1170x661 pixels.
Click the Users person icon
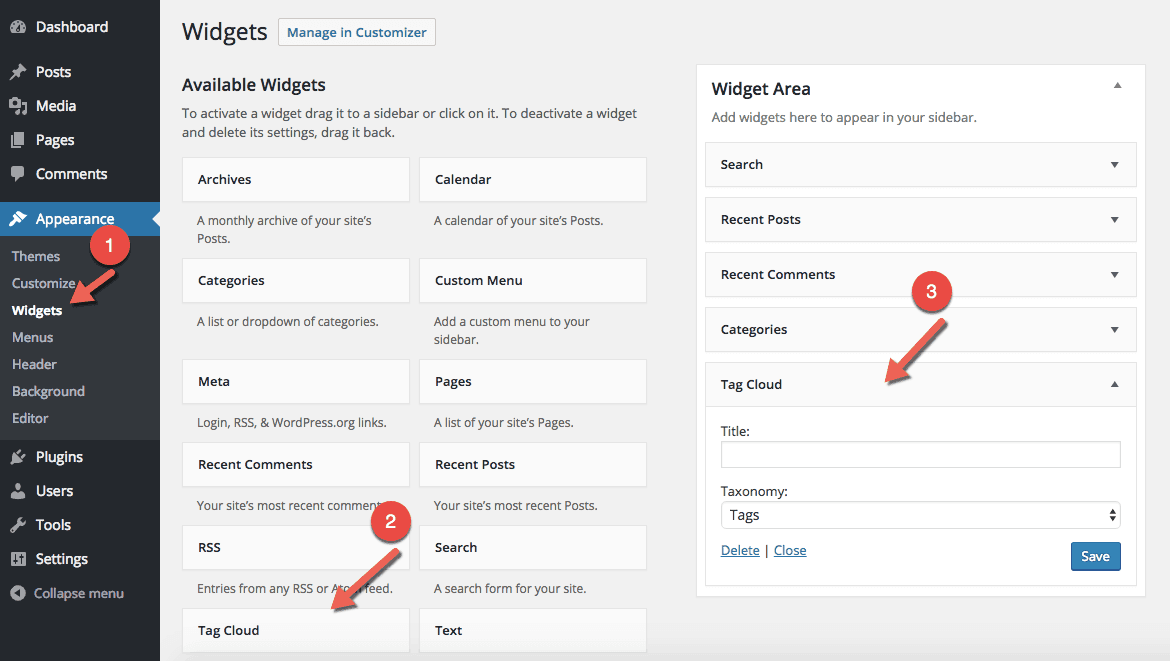tap(18, 491)
